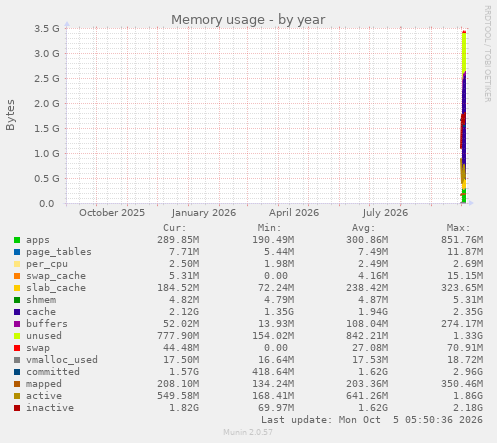The height and width of the screenshot is (443, 497).
Task: Click the 'committed' legend label
Action: (53, 372)
